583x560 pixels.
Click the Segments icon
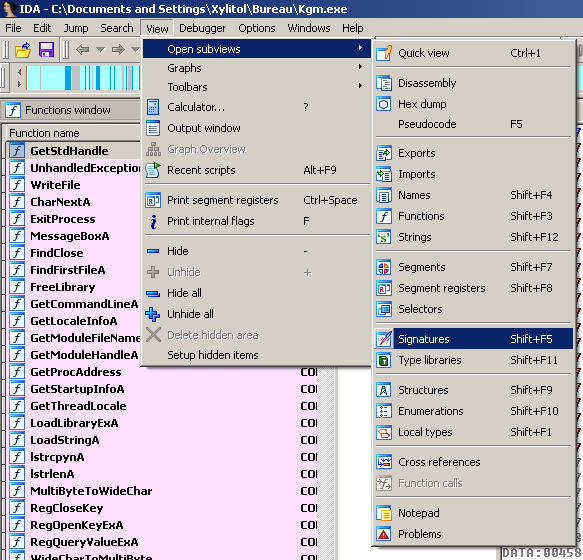point(384,267)
